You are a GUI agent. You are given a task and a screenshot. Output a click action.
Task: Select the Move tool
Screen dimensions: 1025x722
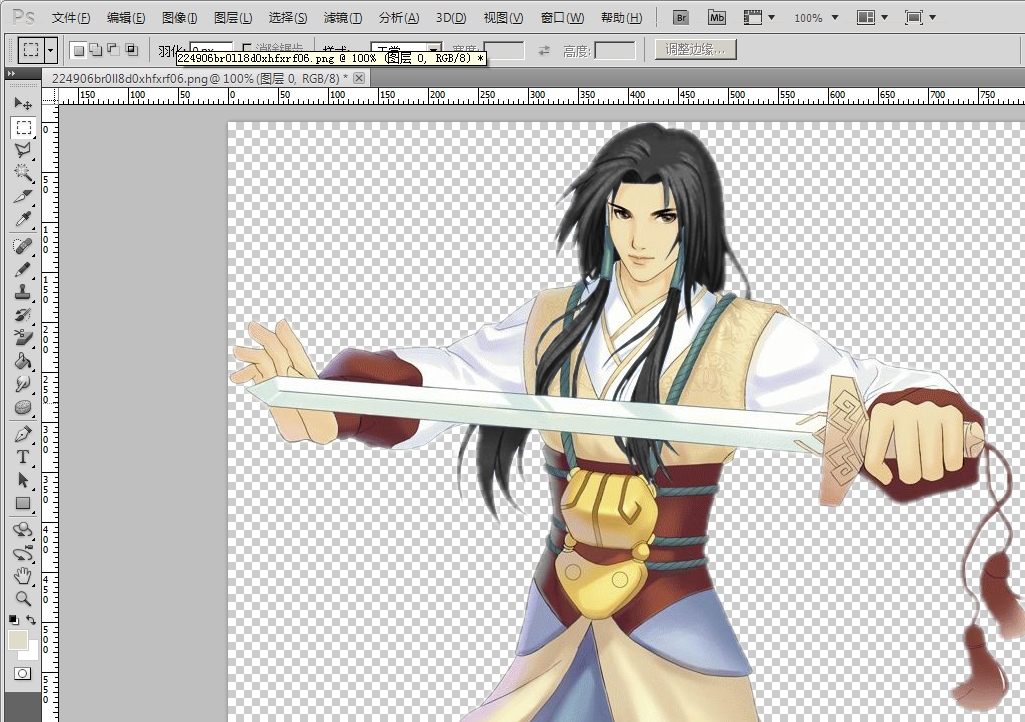(23, 103)
